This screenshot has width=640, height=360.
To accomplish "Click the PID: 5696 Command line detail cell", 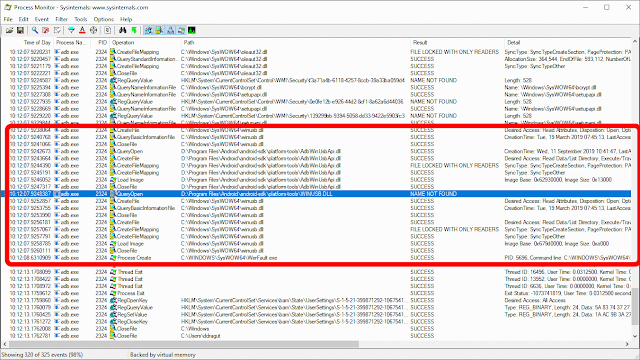I will click(x=568, y=258).
